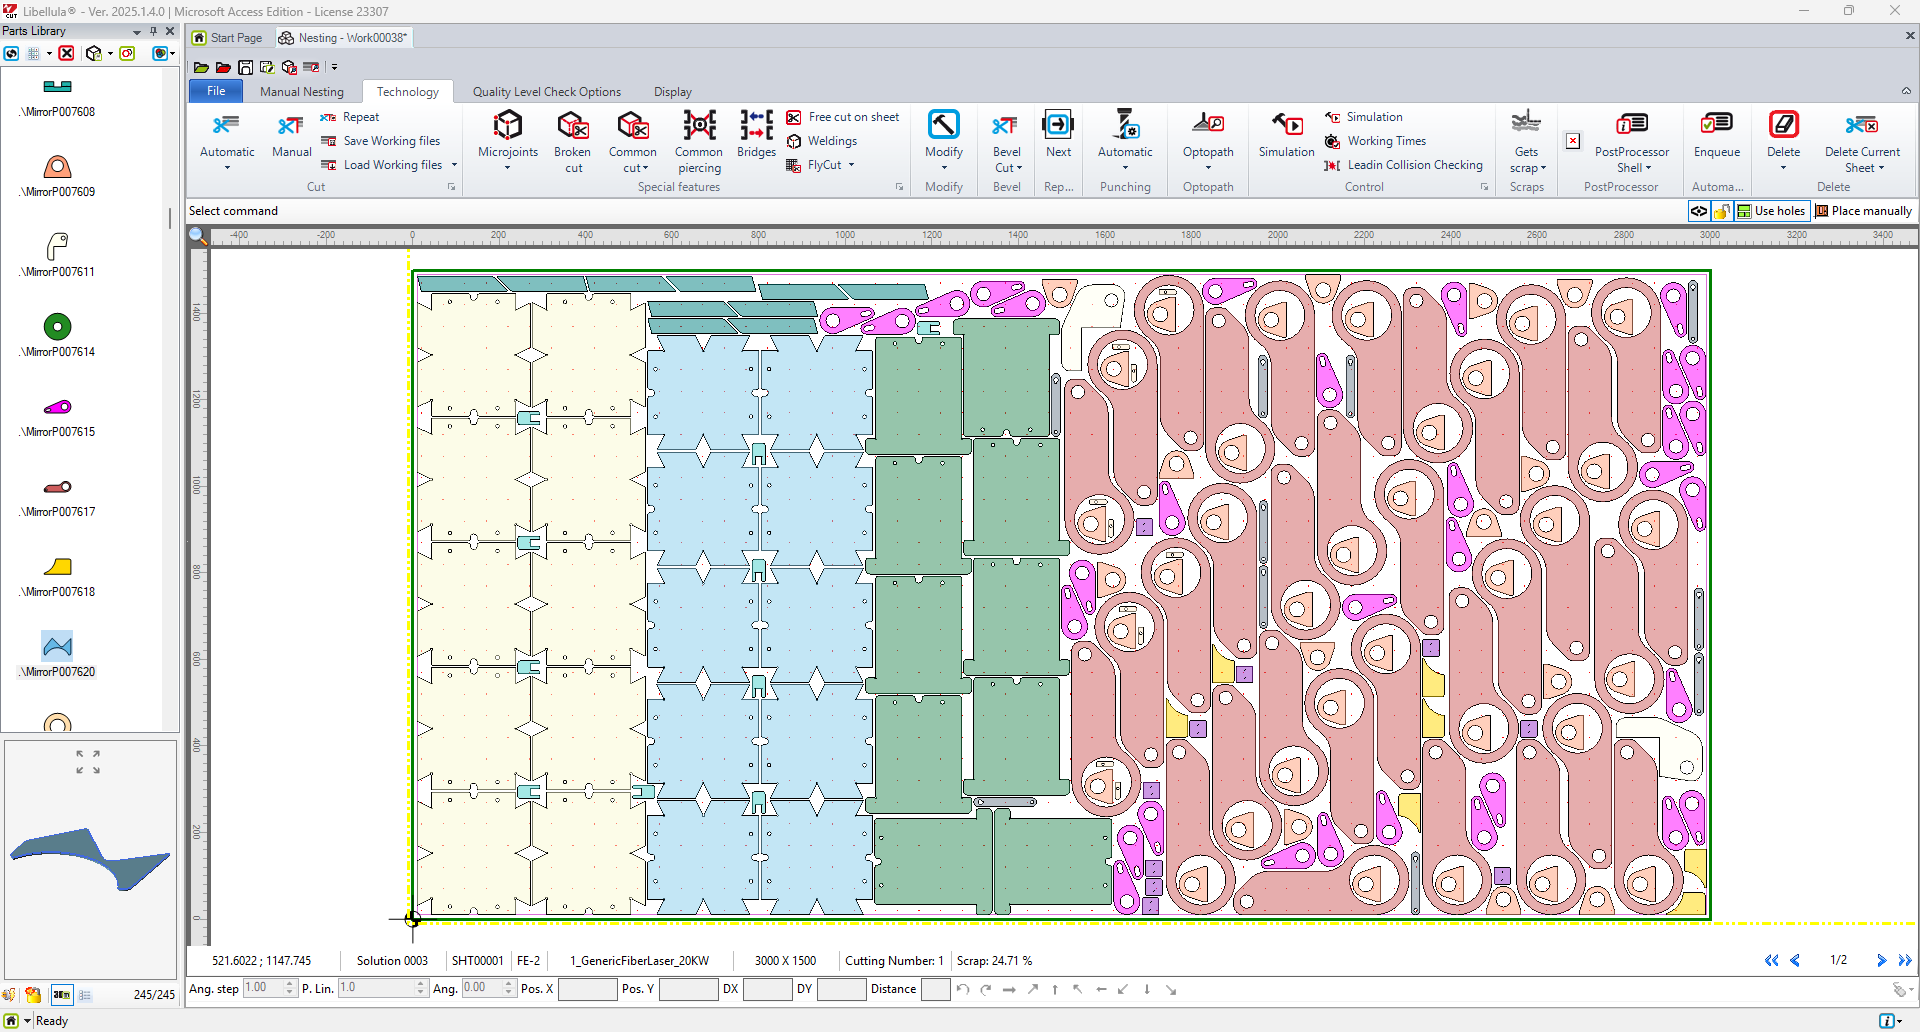Viewport: 1920px width, 1032px height.
Task: Click the Modify tool icon
Action: 944,125
